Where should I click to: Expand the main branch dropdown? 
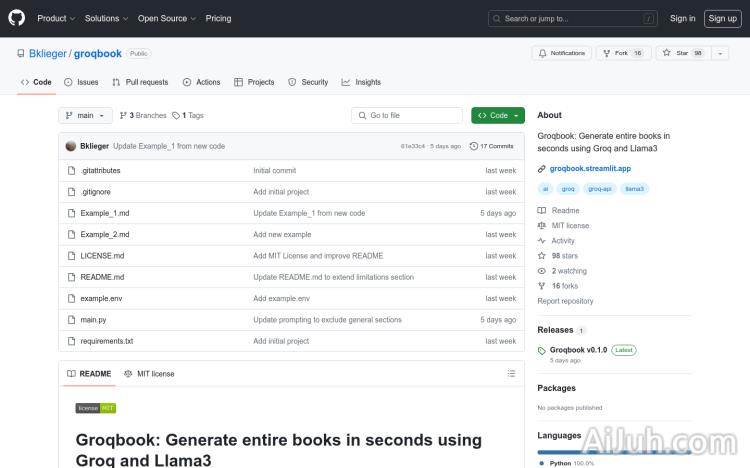[x=84, y=116]
